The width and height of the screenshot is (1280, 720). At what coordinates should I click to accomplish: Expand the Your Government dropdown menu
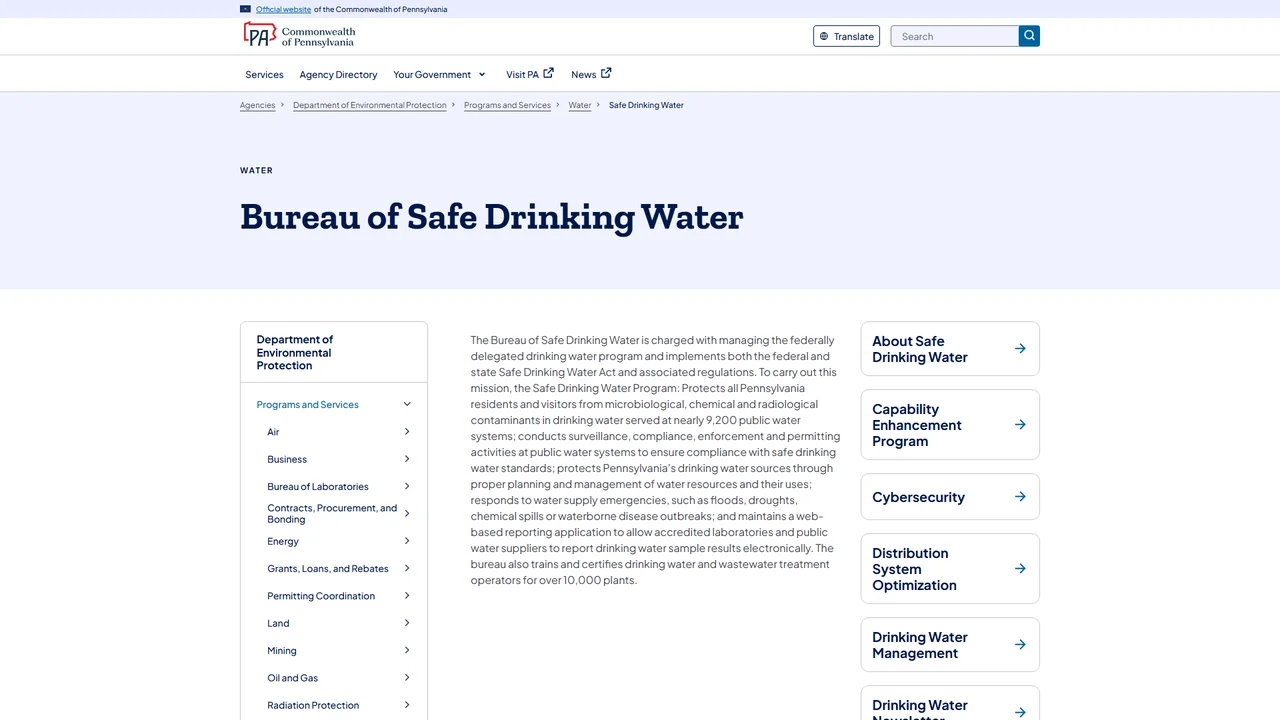coord(439,74)
